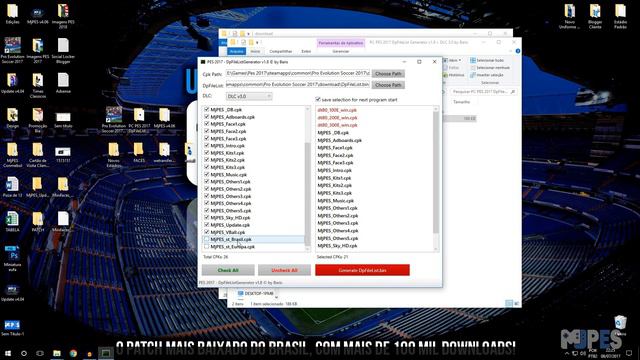
Task: Check MjPES_st_Europa.cpk checkbox
Action: tap(207, 247)
